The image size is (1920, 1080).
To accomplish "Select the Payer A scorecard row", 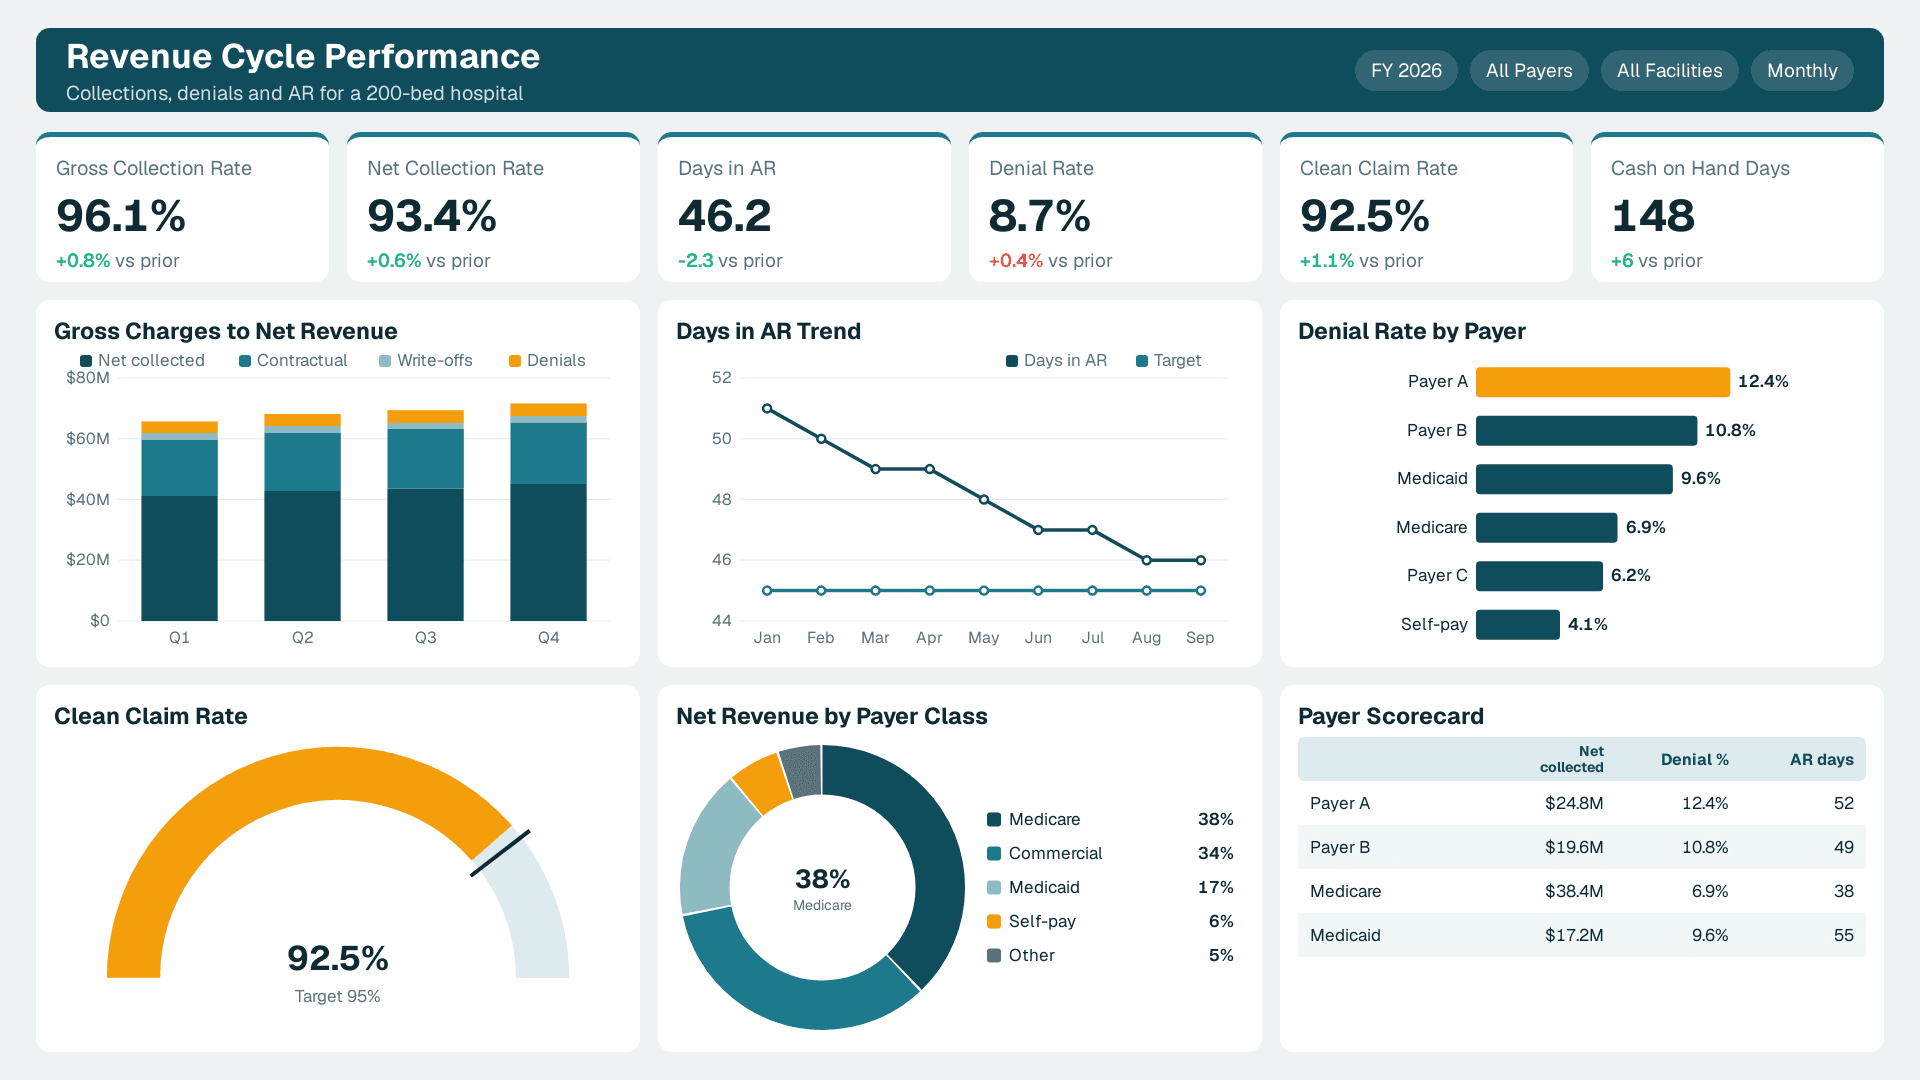I will pos(1582,803).
